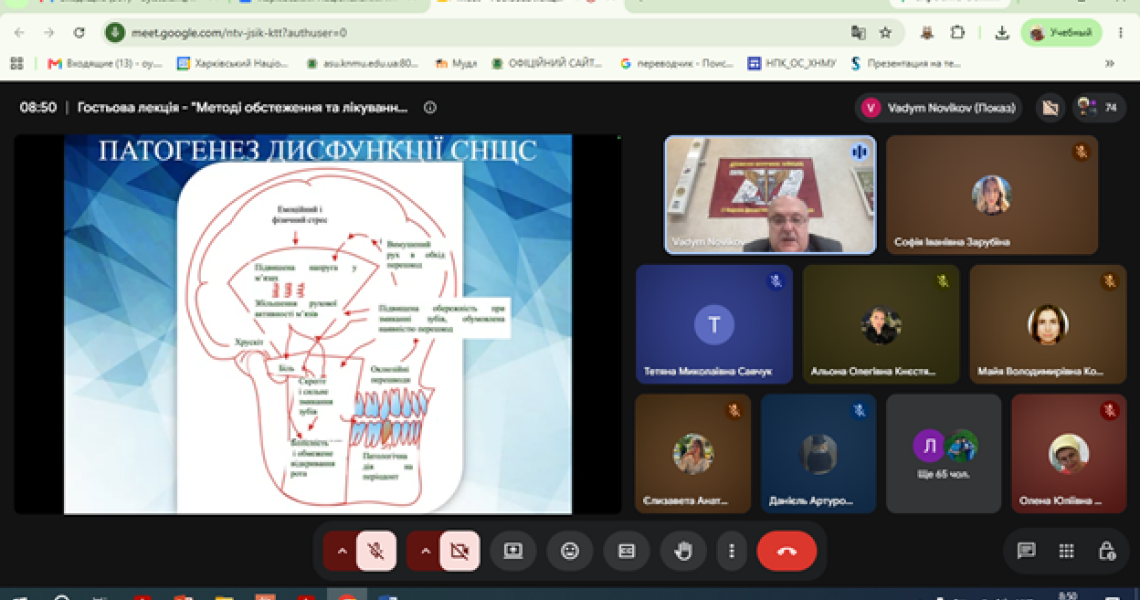Click the present screen button
This screenshot has width=1140, height=600.
[513, 551]
